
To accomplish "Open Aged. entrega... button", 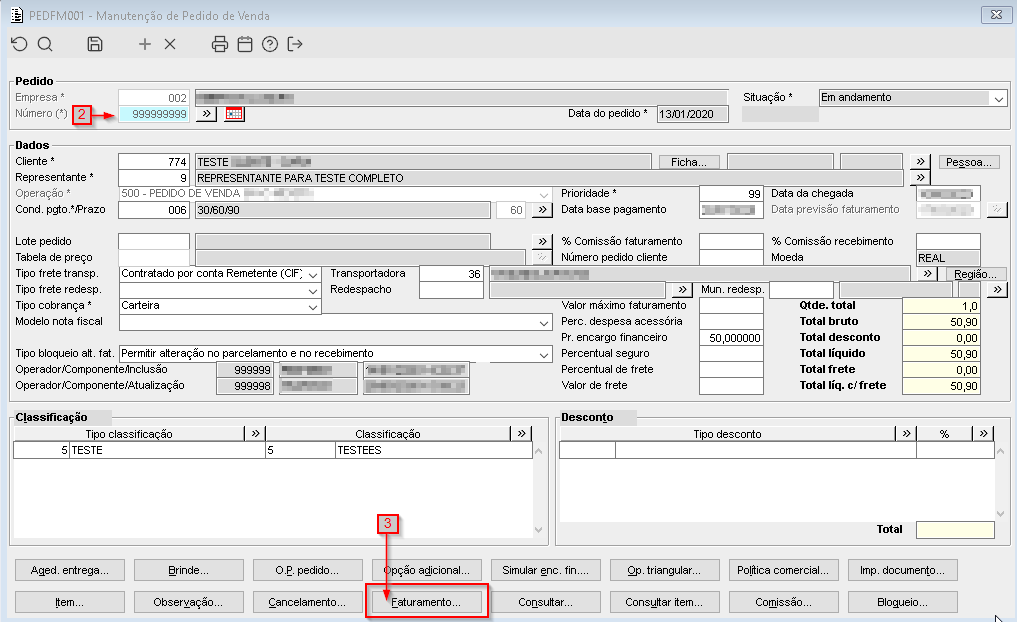I will 69,570.
